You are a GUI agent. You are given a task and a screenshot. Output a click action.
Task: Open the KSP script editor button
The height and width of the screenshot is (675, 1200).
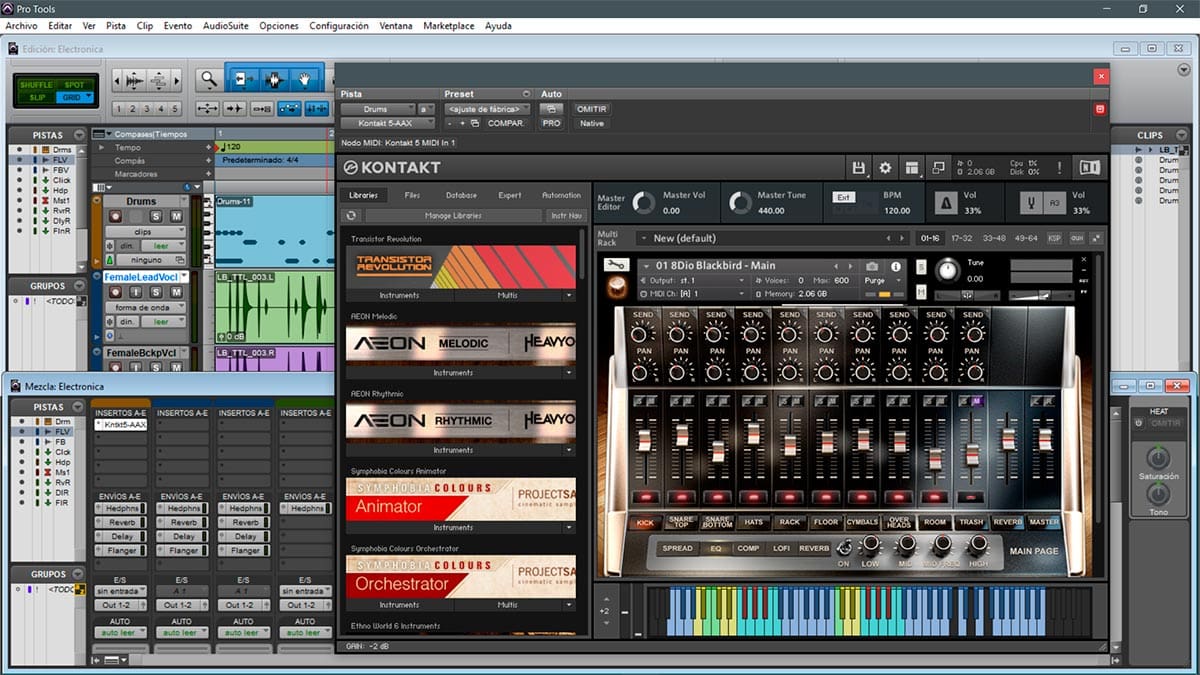(x=1054, y=238)
